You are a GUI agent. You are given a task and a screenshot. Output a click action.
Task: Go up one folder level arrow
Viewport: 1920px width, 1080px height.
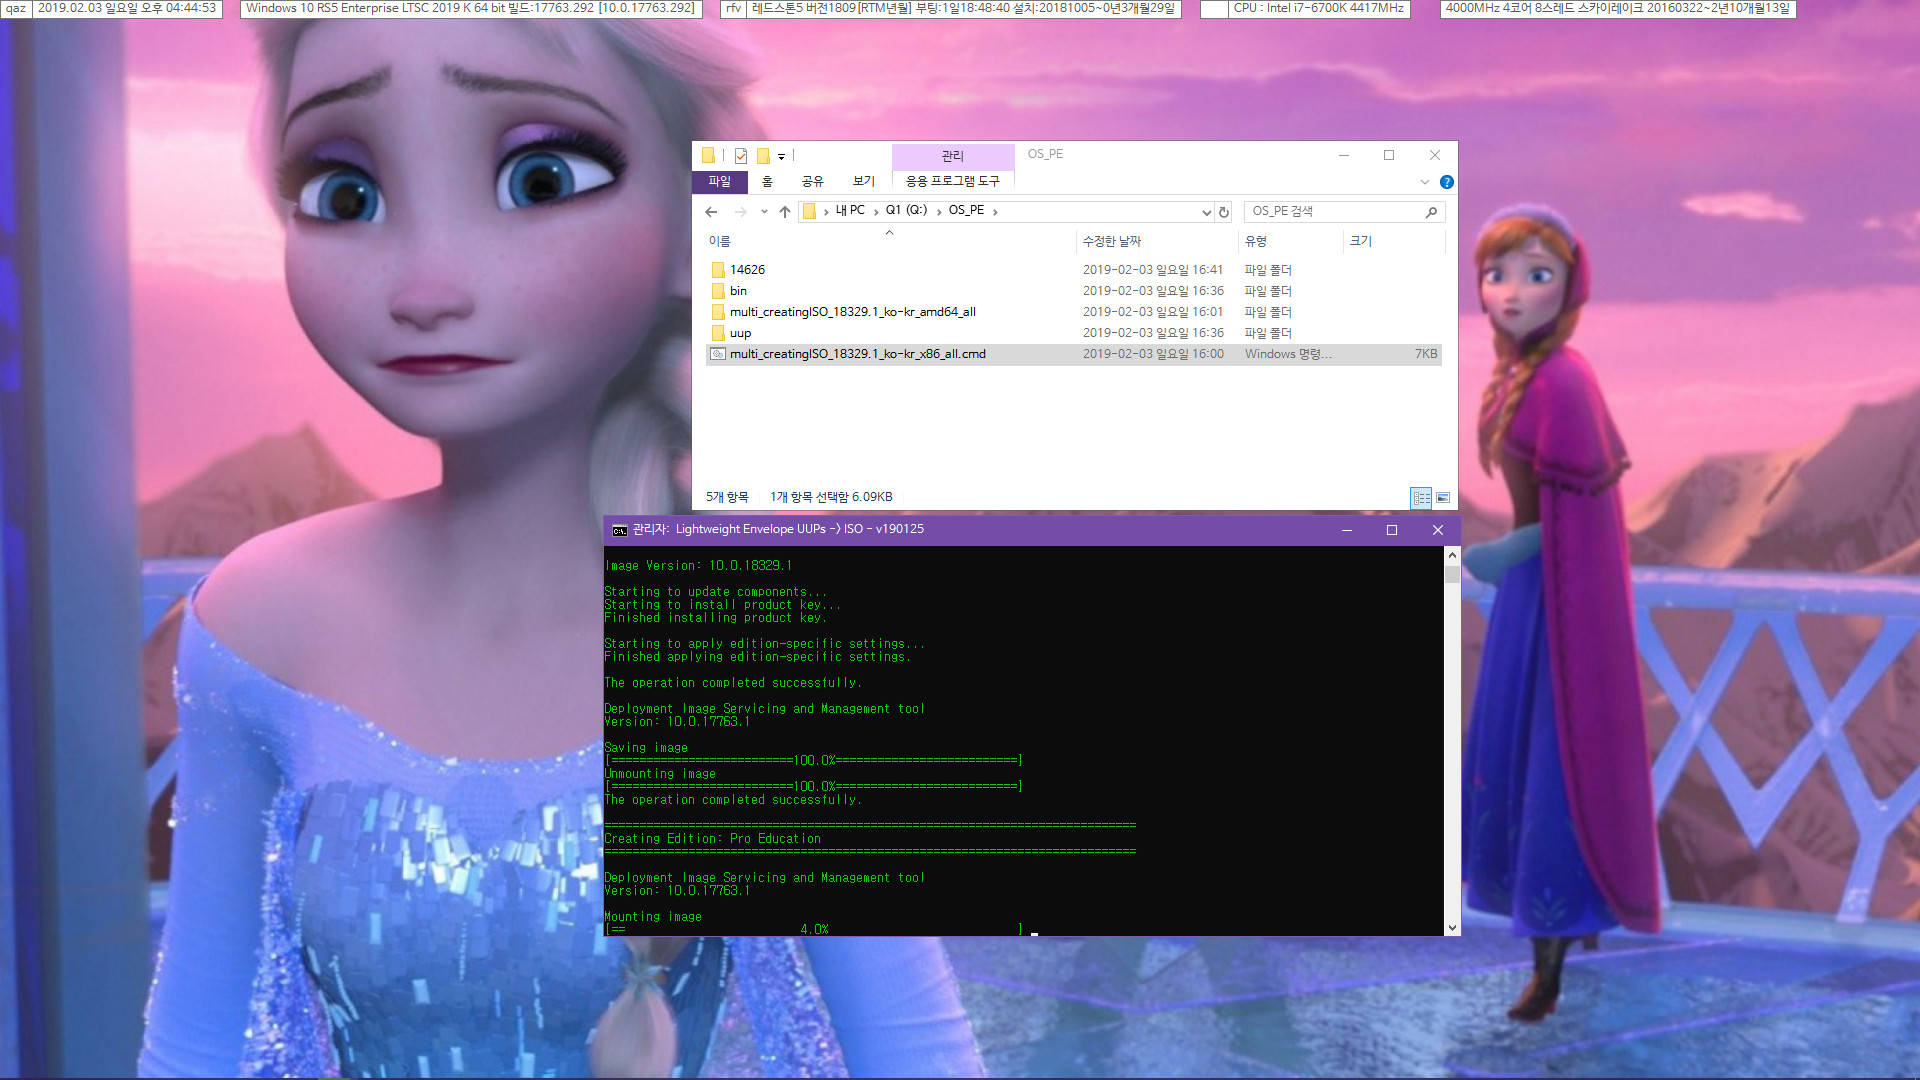[785, 211]
